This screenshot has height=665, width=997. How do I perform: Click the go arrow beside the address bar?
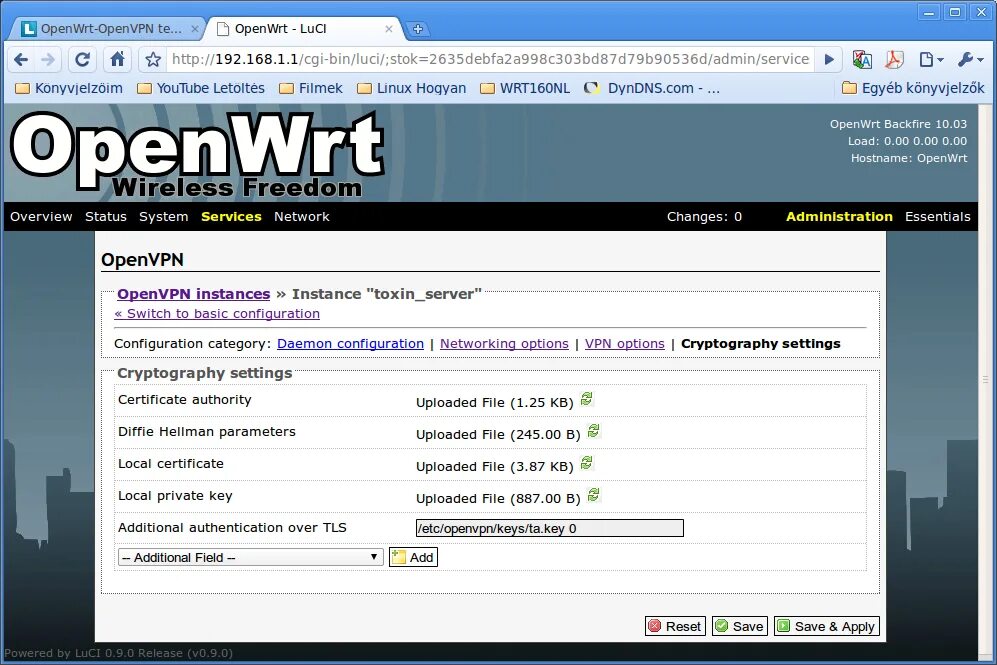(829, 60)
